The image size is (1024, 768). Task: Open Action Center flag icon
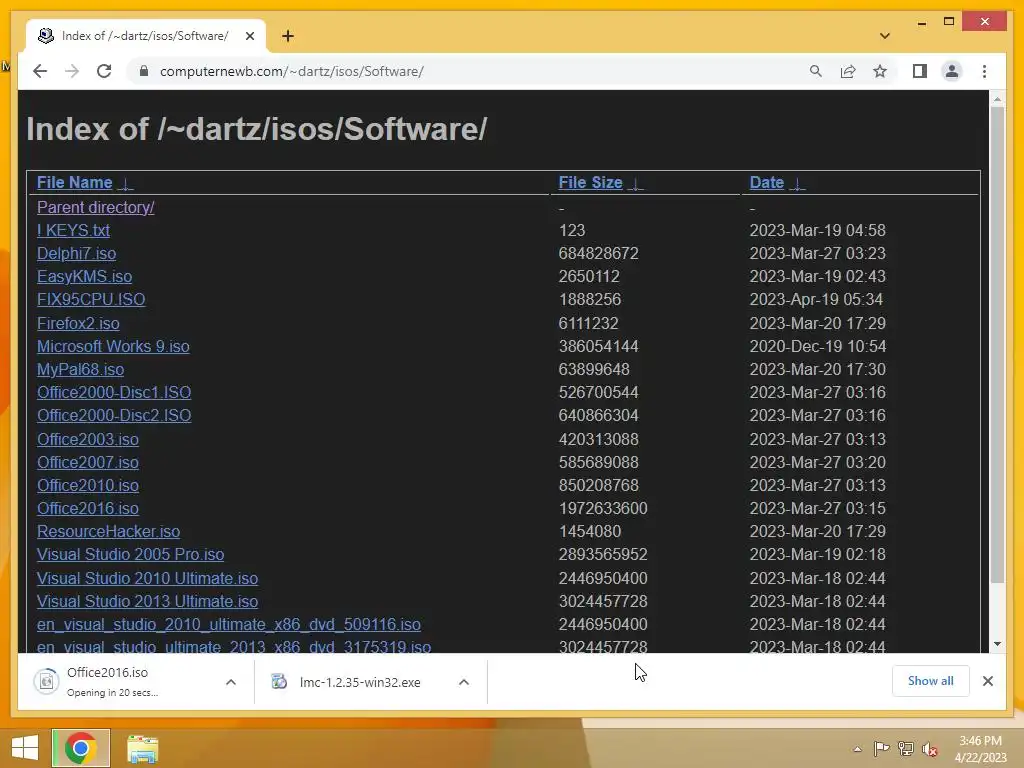[882, 749]
